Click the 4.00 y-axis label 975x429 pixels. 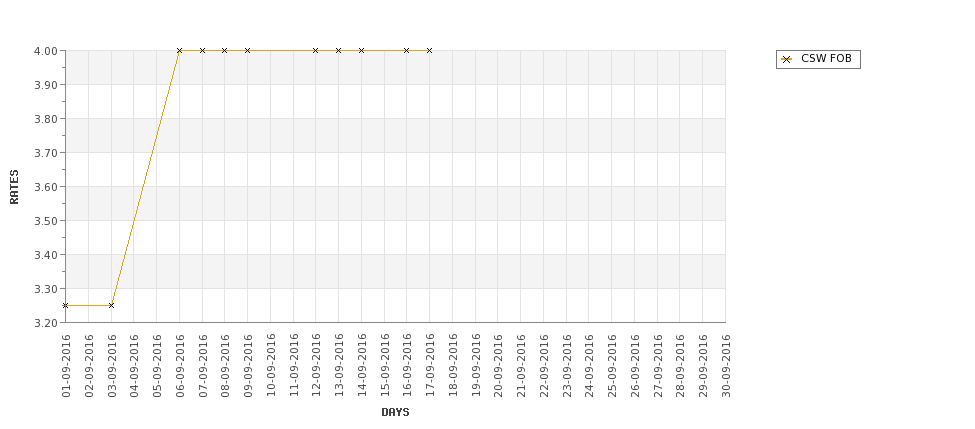(x=46, y=50)
